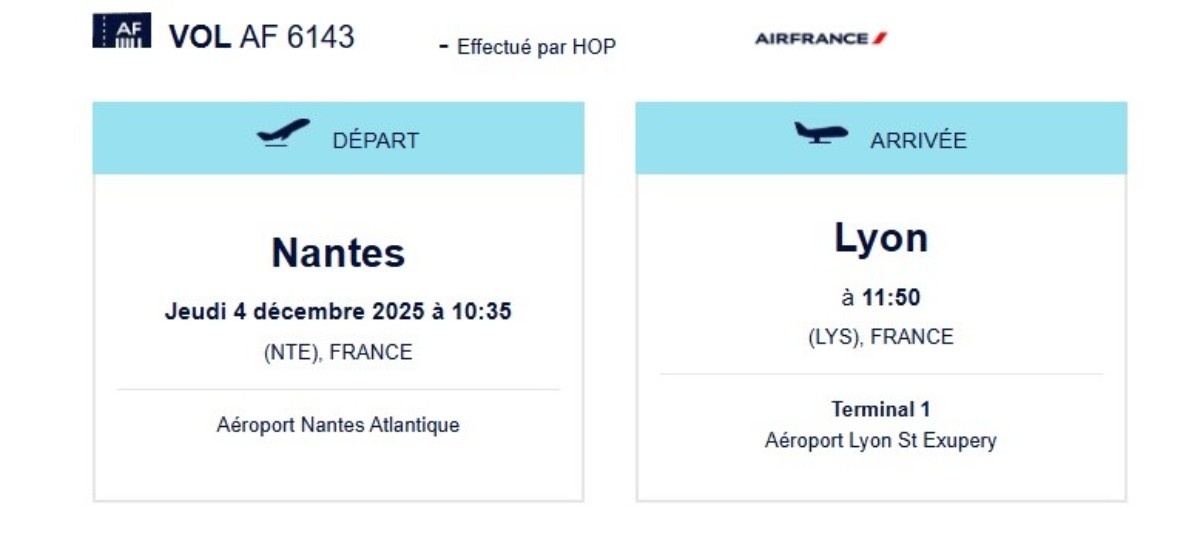Click the Terminal 1 label
This screenshot has width=1200, height=555.
click(x=881, y=409)
